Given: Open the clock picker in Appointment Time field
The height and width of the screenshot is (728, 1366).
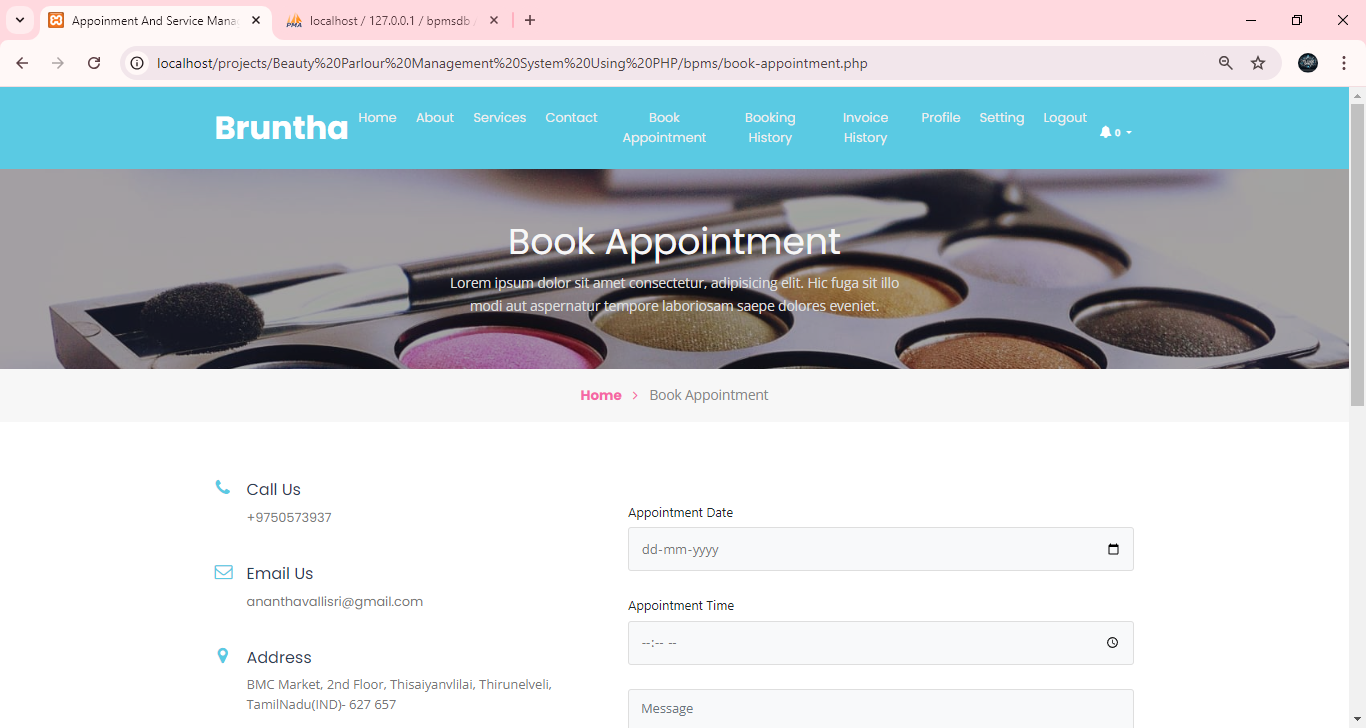Looking at the screenshot, I should (1112, 642).
